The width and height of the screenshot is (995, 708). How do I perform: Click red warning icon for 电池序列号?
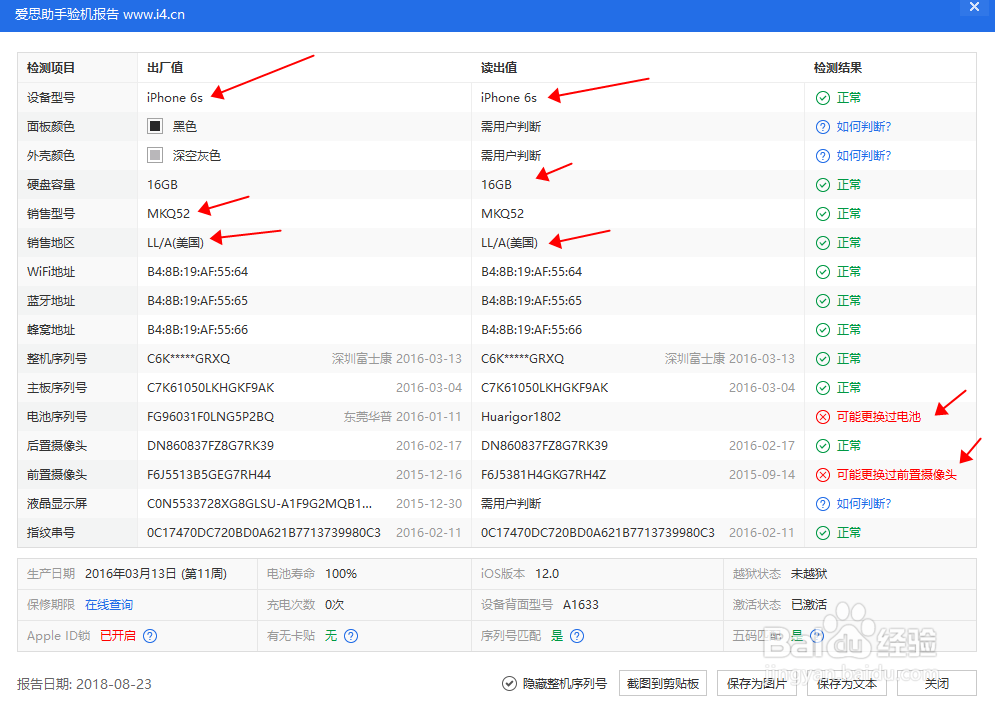tap(822, 417)
